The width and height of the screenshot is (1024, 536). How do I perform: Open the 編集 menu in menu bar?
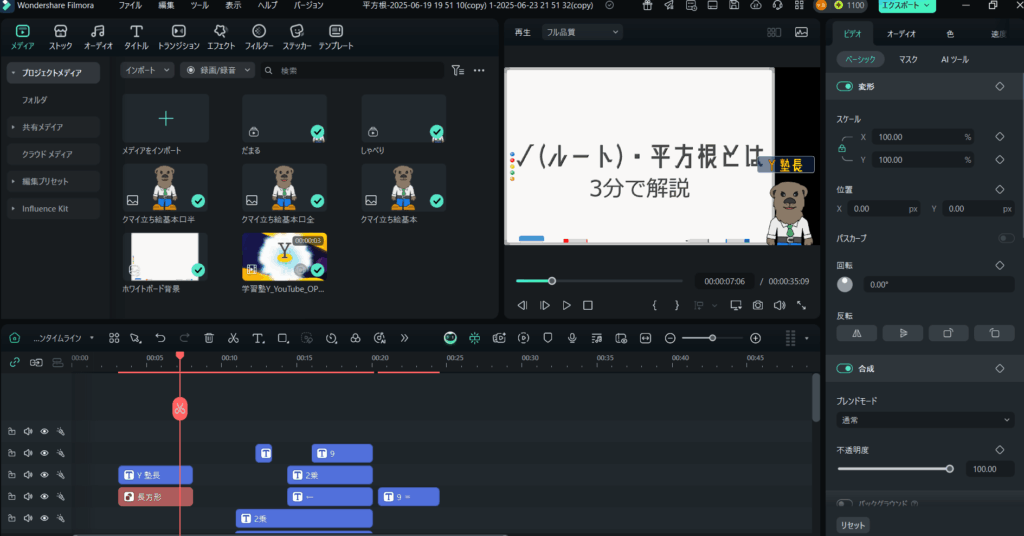[x=166, y=5]
